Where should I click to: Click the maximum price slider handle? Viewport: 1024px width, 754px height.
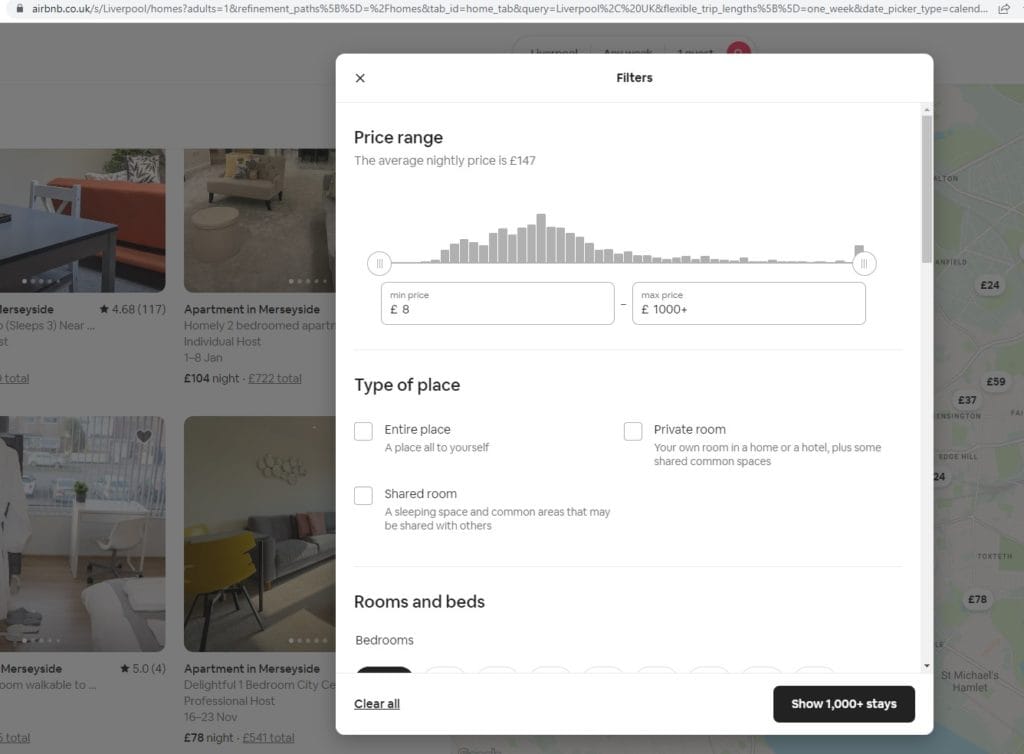[x=865, y=264]
